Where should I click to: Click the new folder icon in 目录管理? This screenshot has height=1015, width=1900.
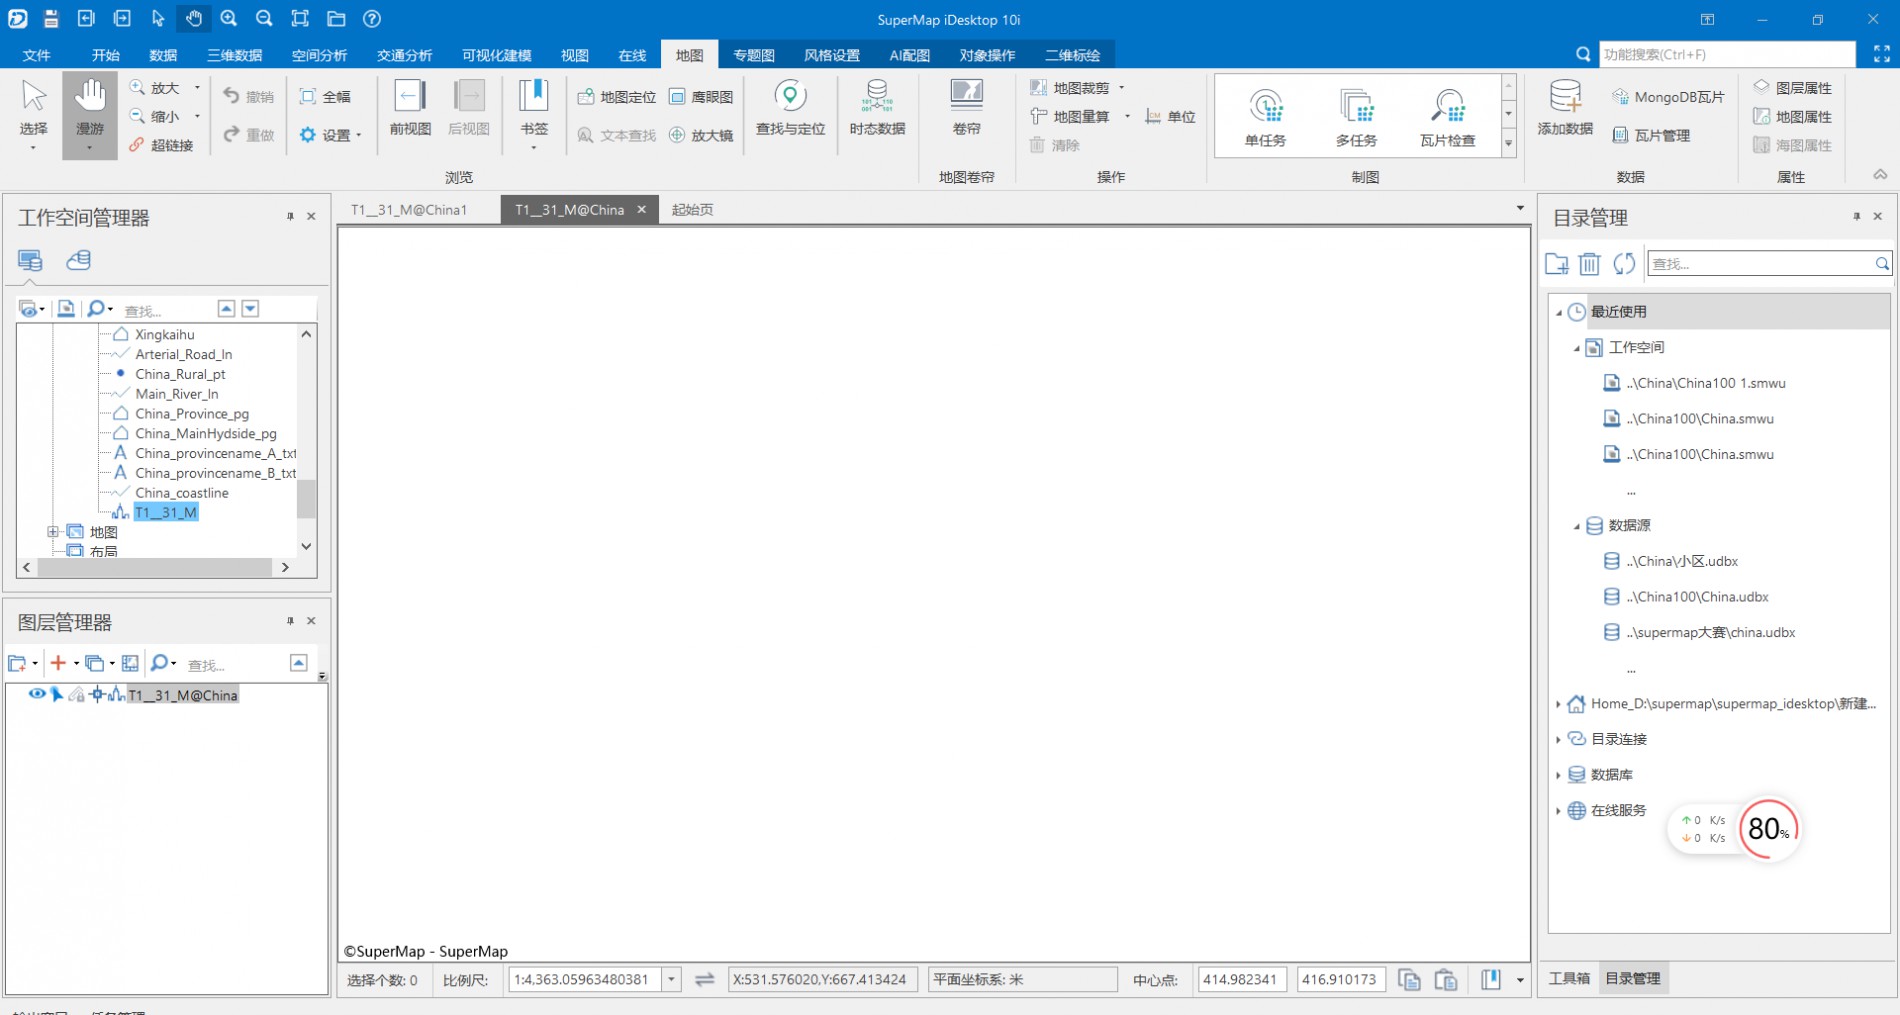pos(1556,263)
